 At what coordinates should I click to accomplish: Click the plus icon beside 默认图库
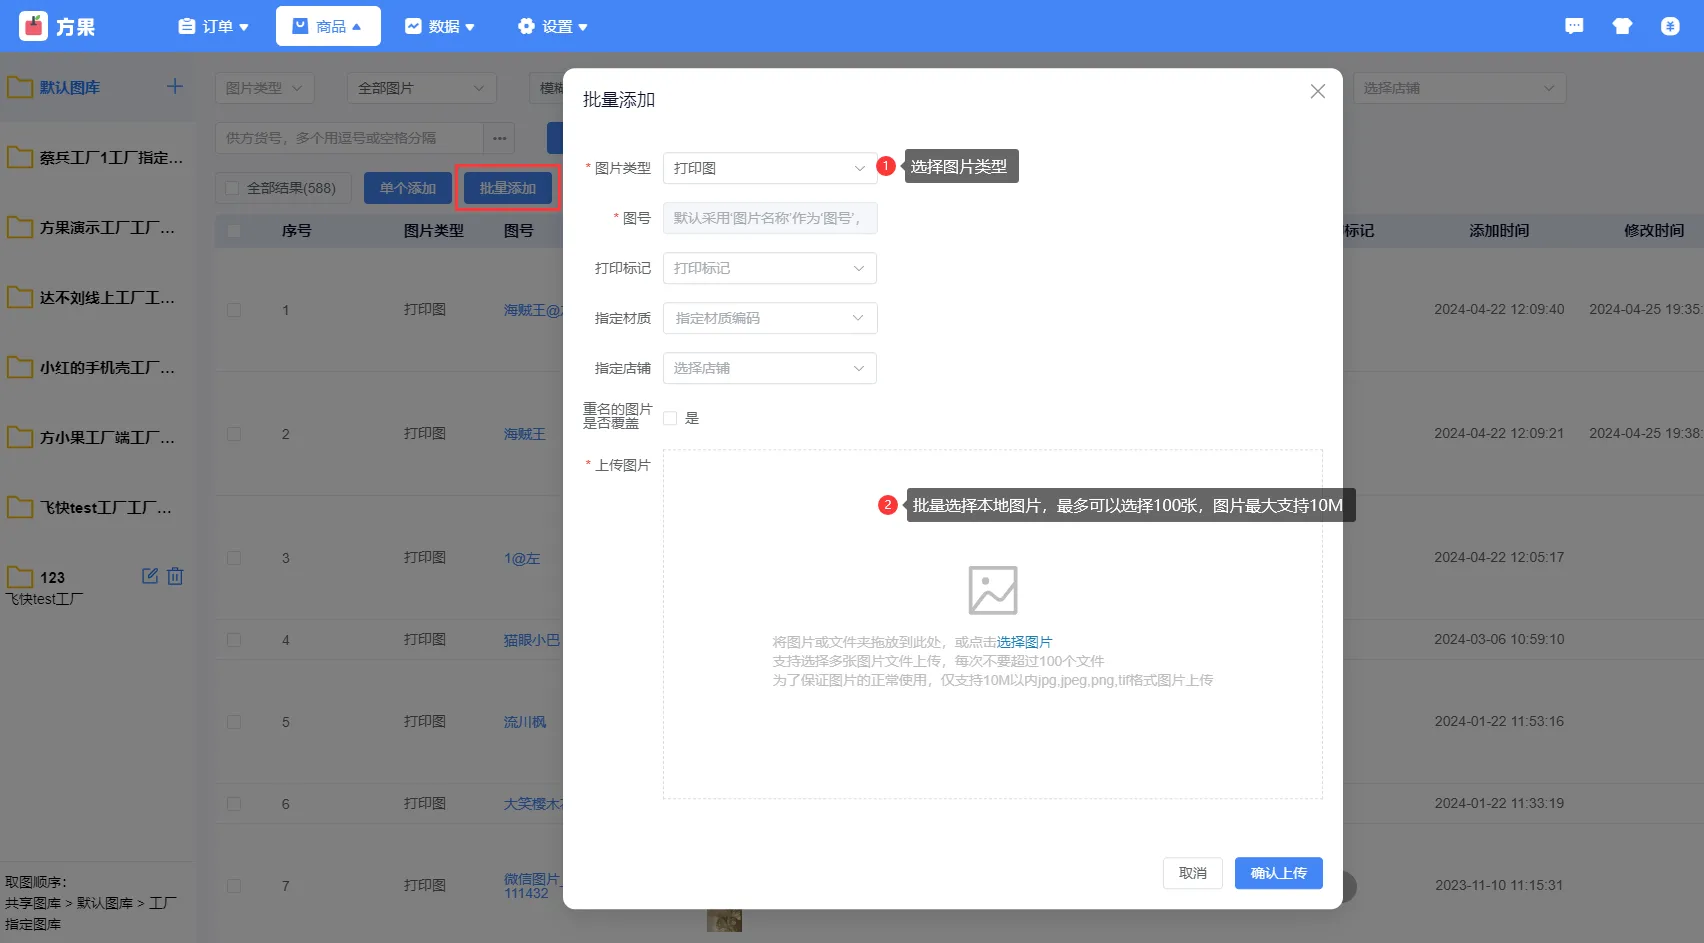[175, 87]
